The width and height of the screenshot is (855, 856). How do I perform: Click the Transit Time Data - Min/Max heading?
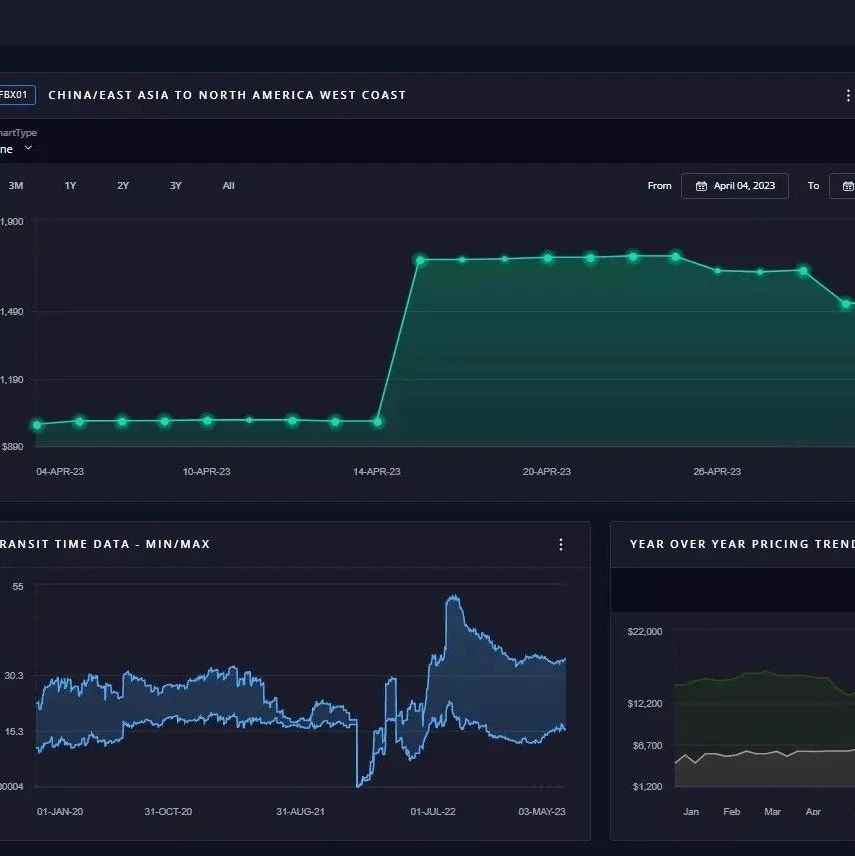tap(105, 544)
